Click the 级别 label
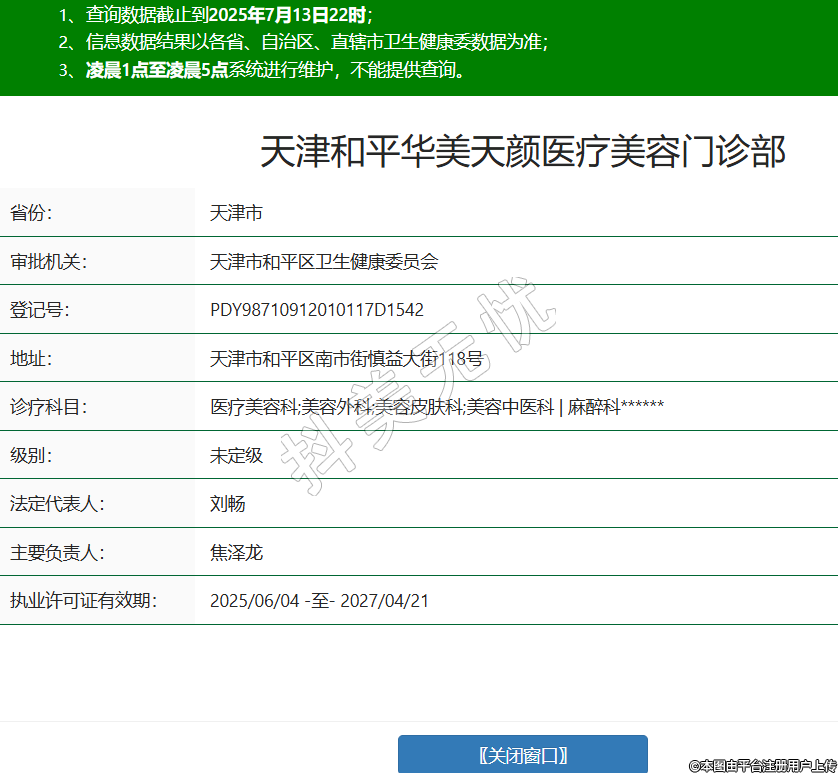The width and height of the screenshot is (838, 773). coord(32,455)
